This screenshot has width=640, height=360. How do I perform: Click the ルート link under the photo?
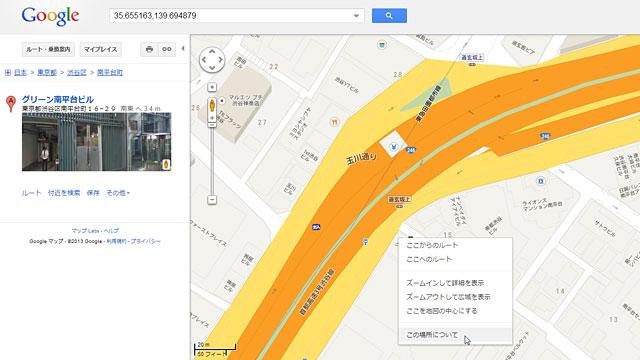(31, 193)
